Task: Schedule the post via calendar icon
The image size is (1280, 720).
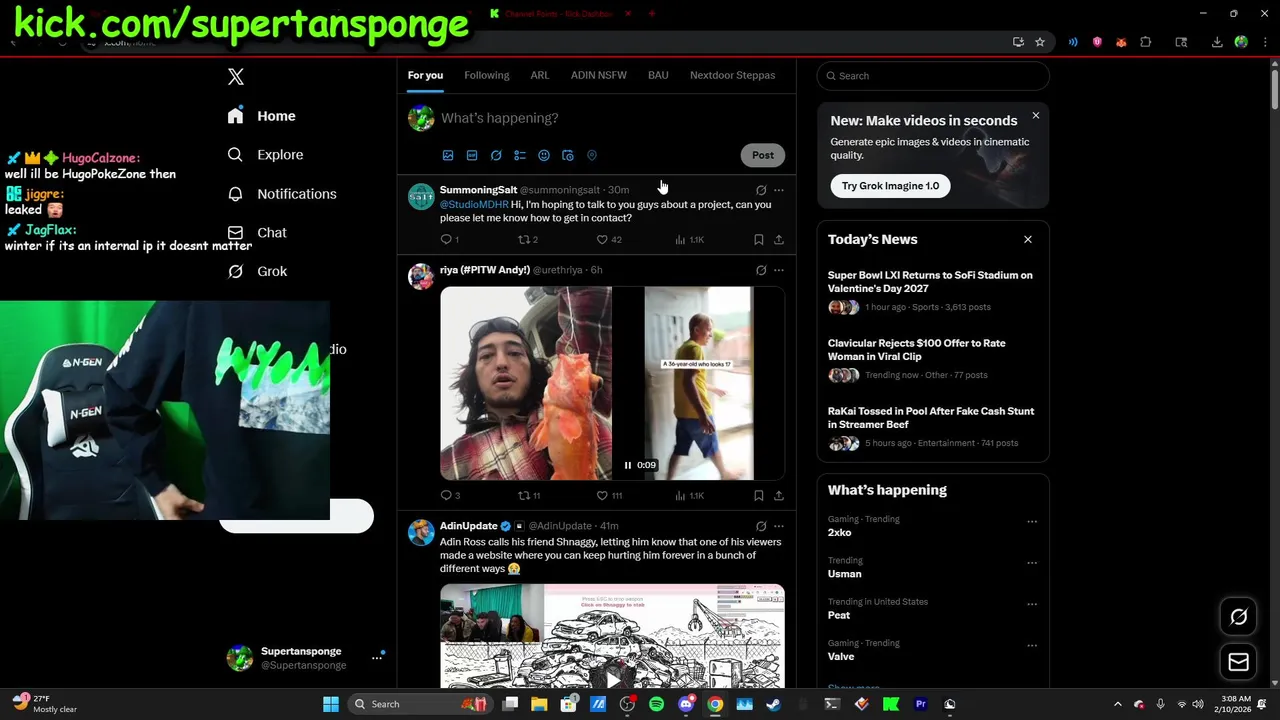Action: (568, 156)
